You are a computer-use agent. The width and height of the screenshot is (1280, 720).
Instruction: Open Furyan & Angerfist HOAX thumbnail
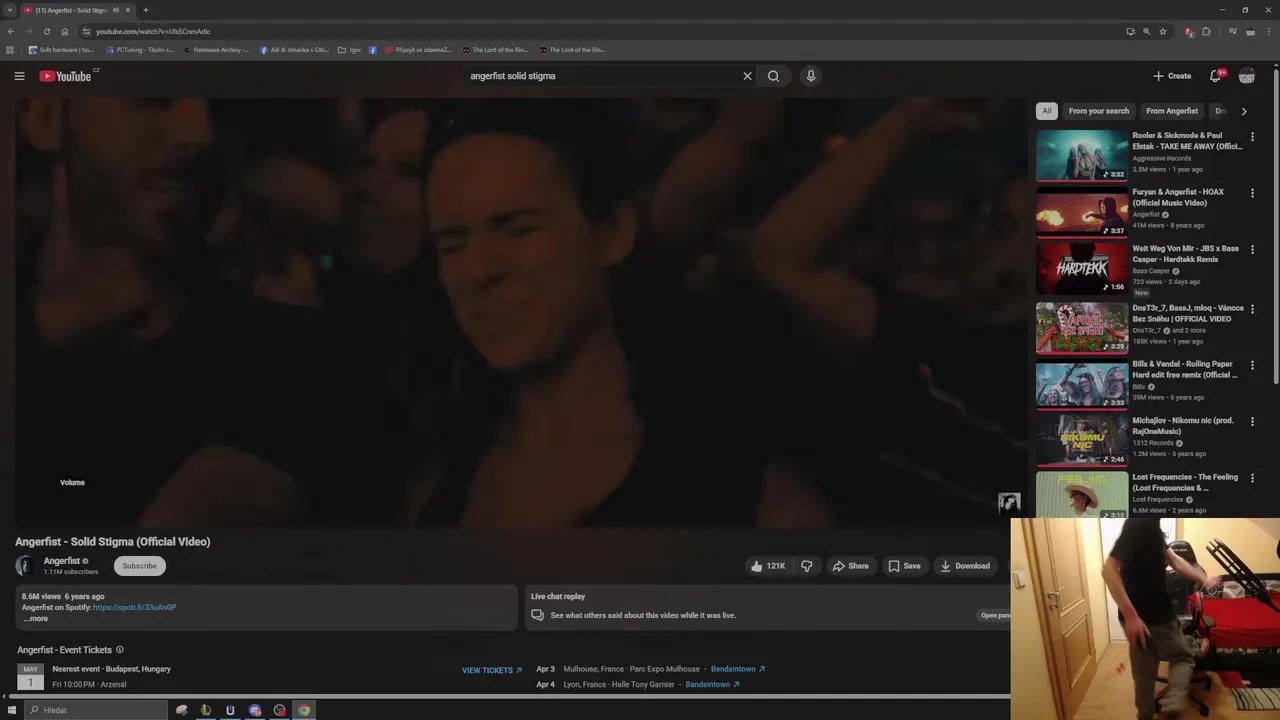coord(1082,212)
